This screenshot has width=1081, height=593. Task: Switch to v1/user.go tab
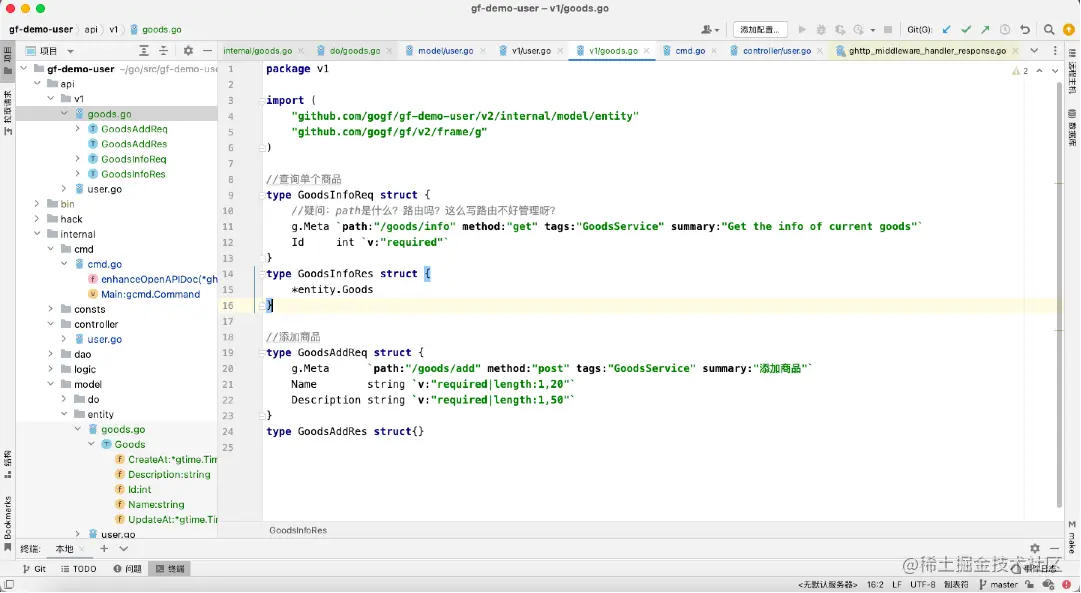(x=531, y=51)
